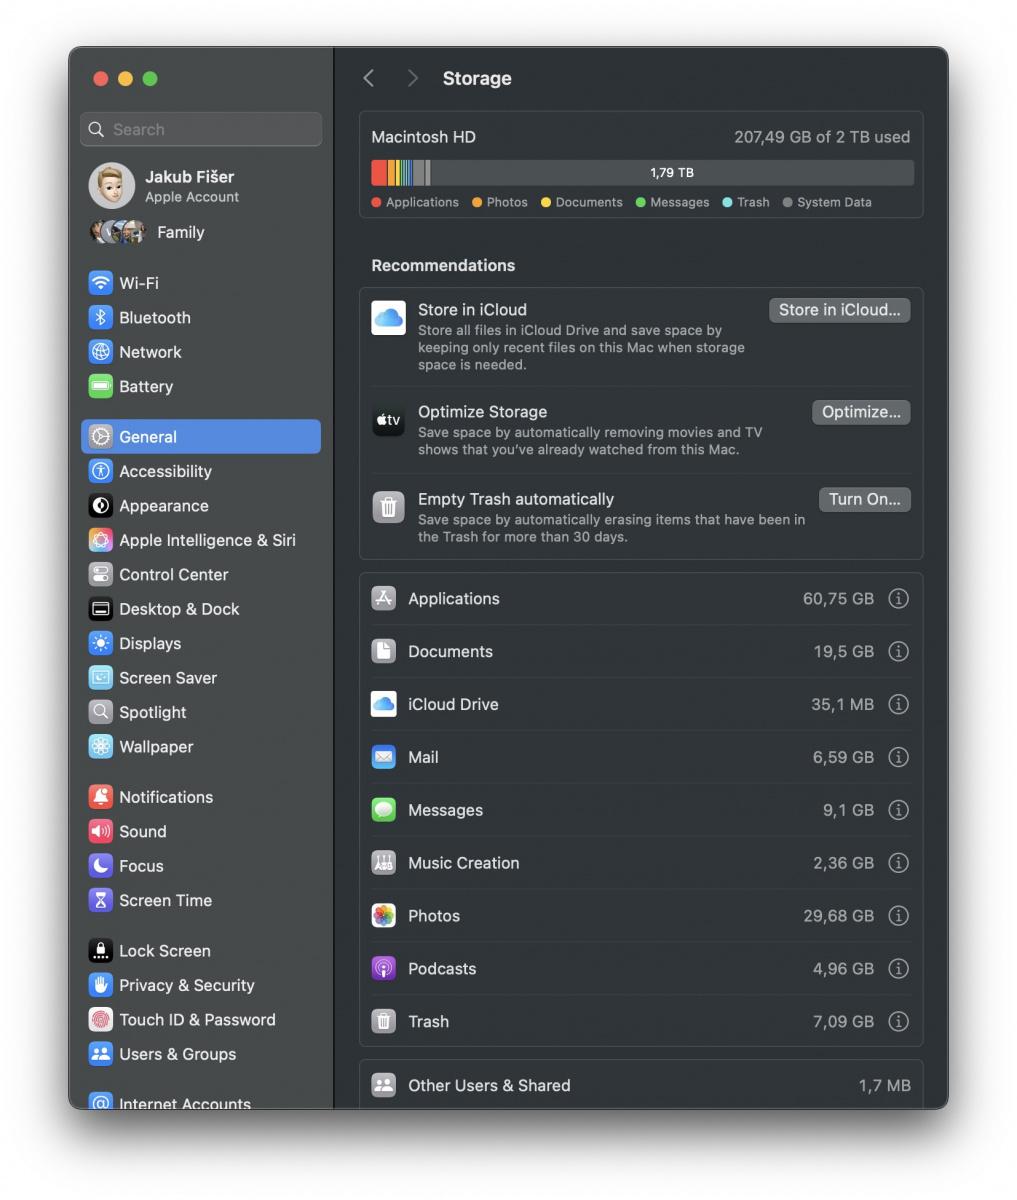This screenshot has width=1017, height=1200.
Task: Click the Wallpaper icon
Action: click(x=100, y=746)
